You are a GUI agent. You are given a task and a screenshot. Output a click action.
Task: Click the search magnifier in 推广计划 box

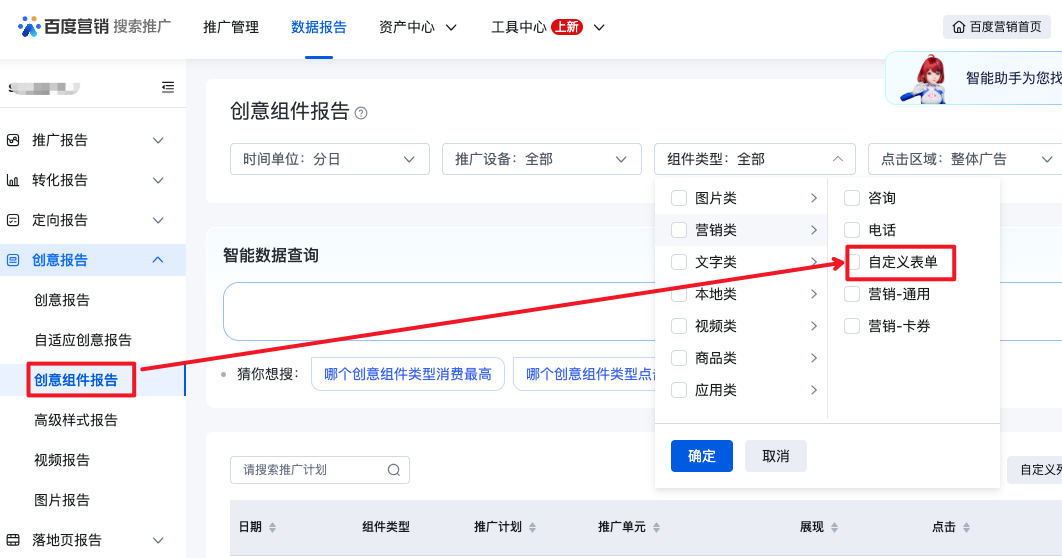[x=394, y=470]
